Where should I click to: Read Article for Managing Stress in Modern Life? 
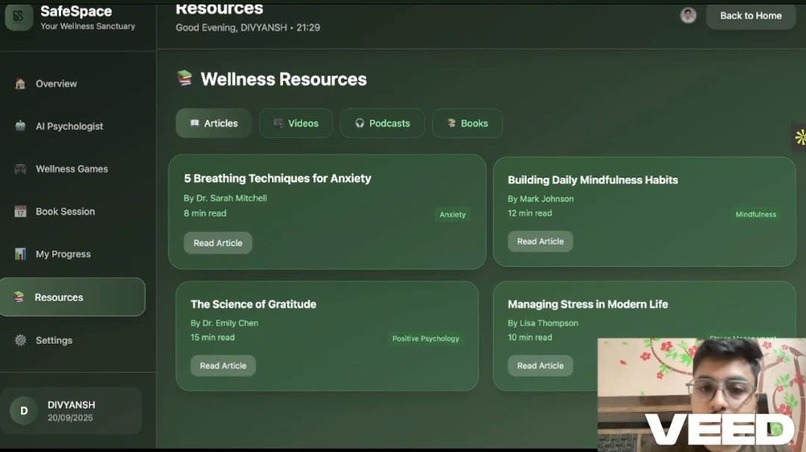coord(540,366)
